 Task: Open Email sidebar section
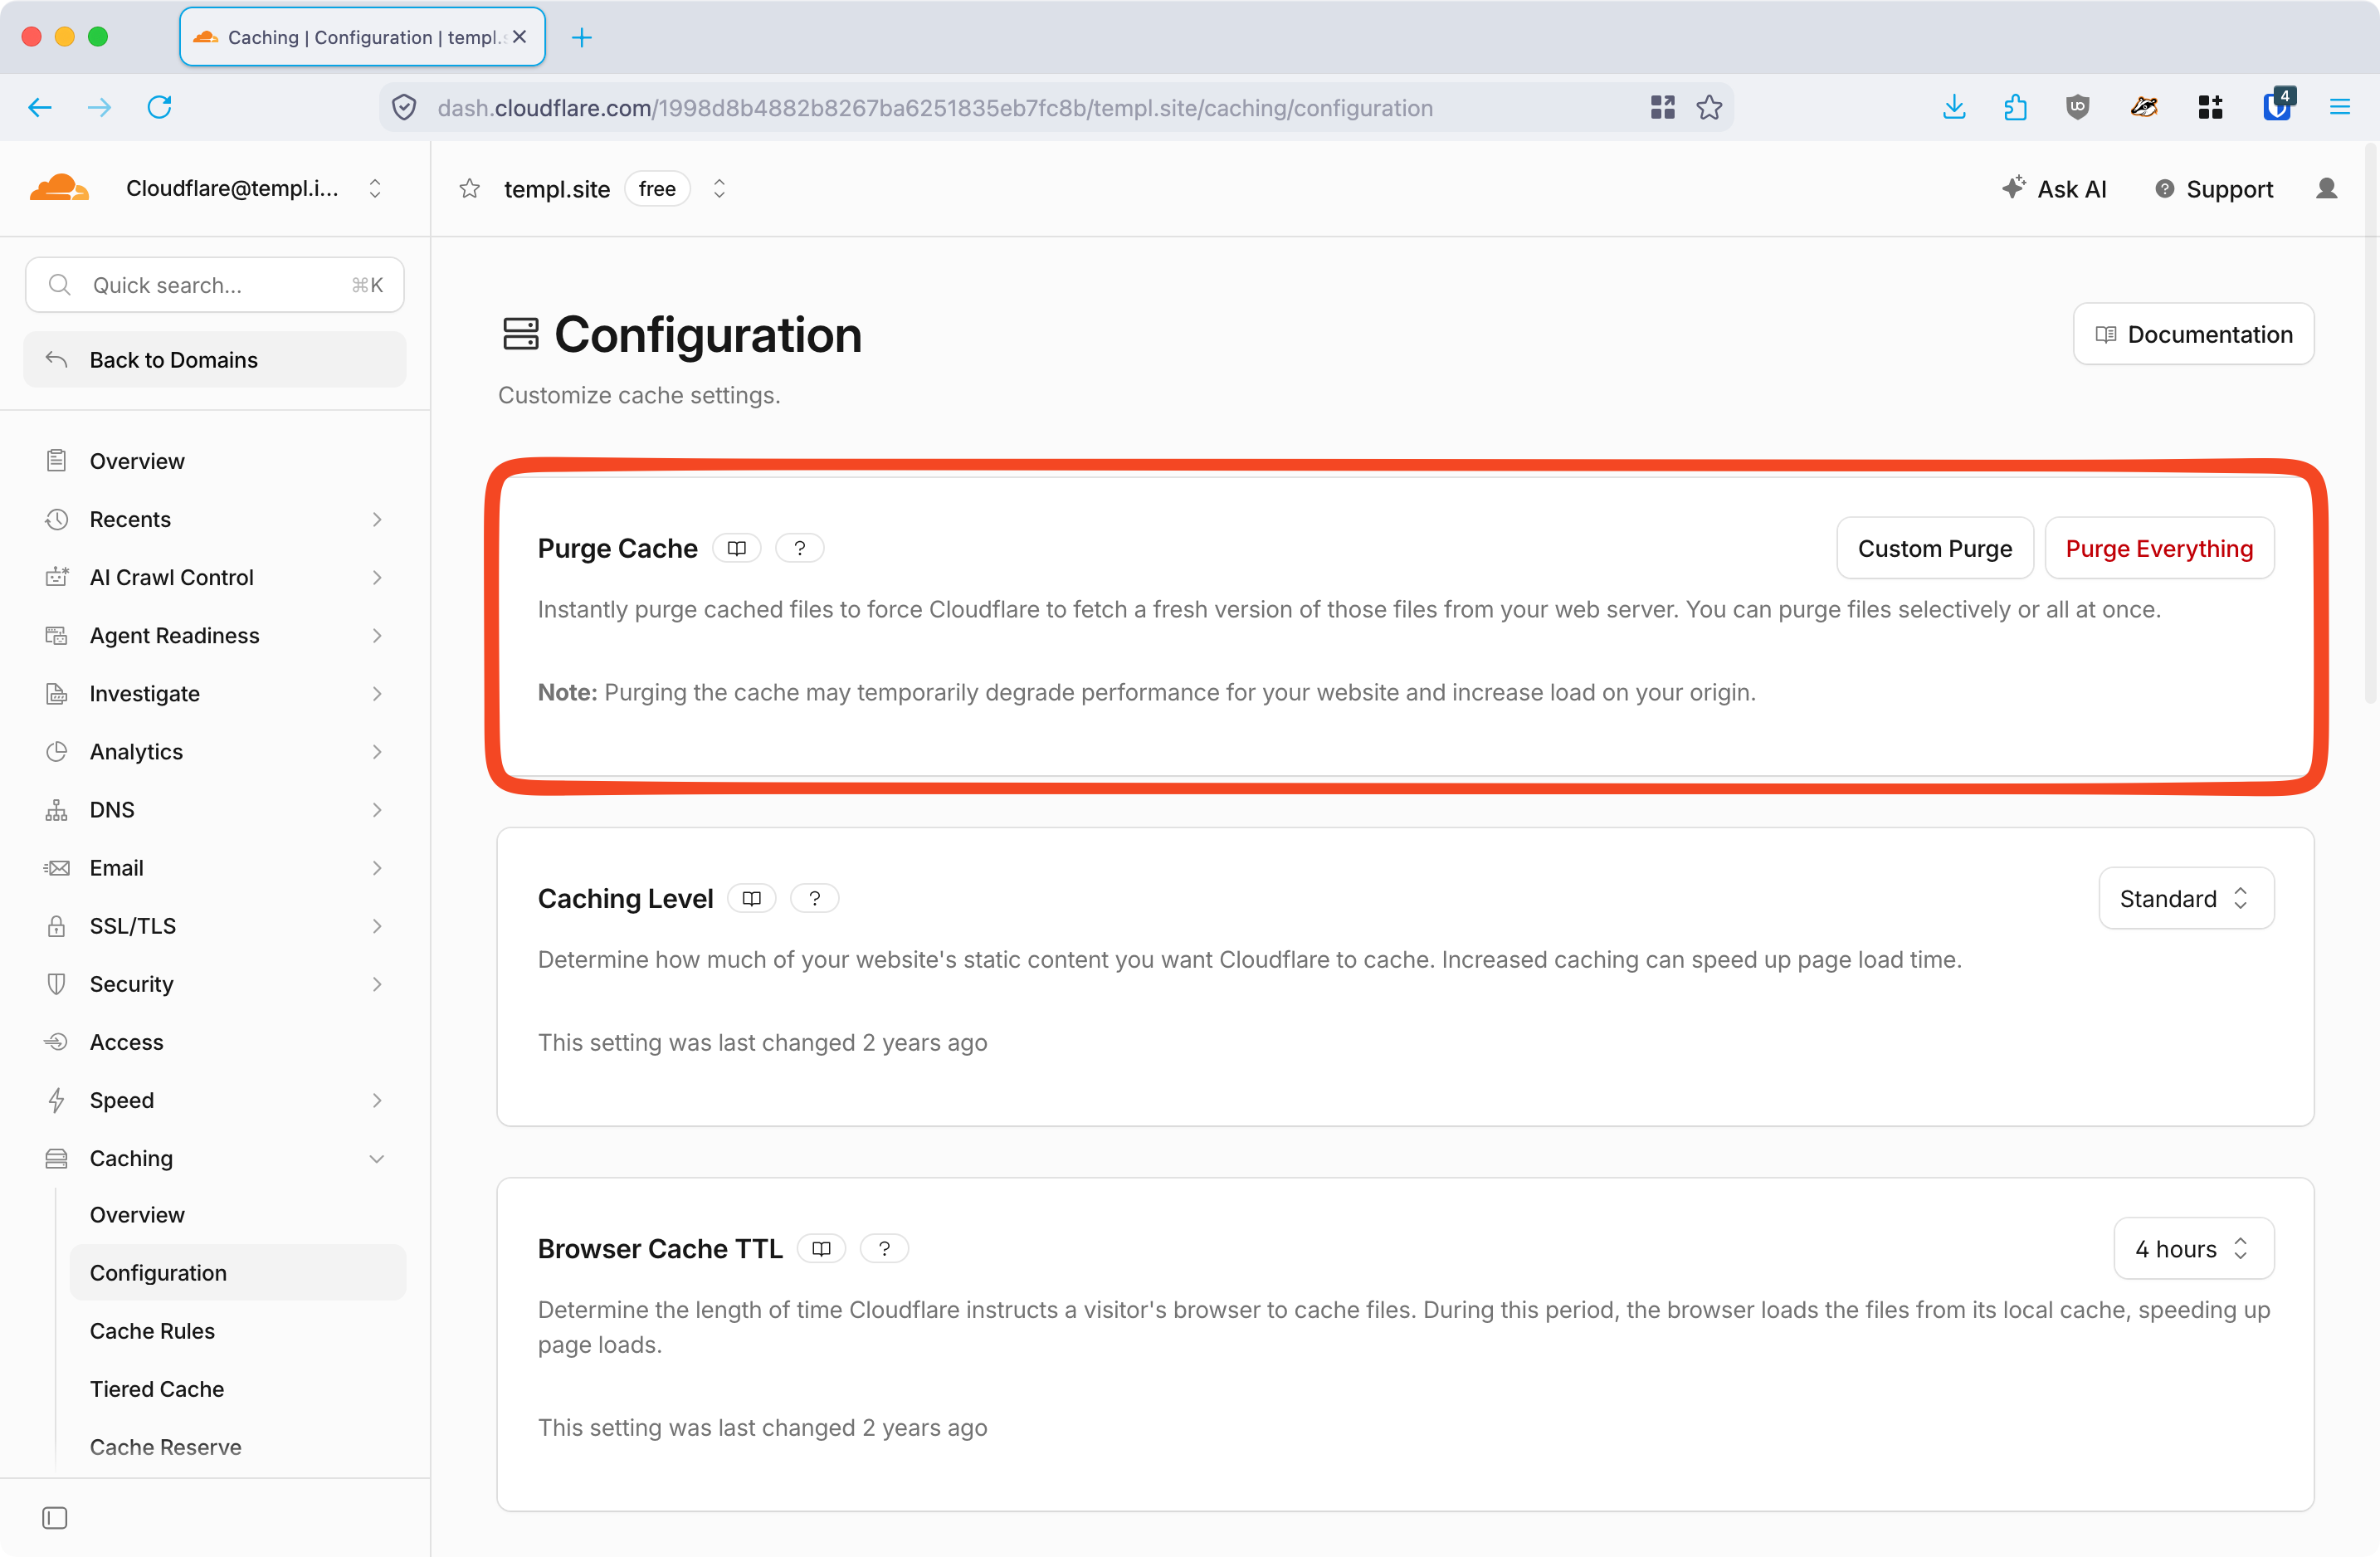(x=215, y=867)
